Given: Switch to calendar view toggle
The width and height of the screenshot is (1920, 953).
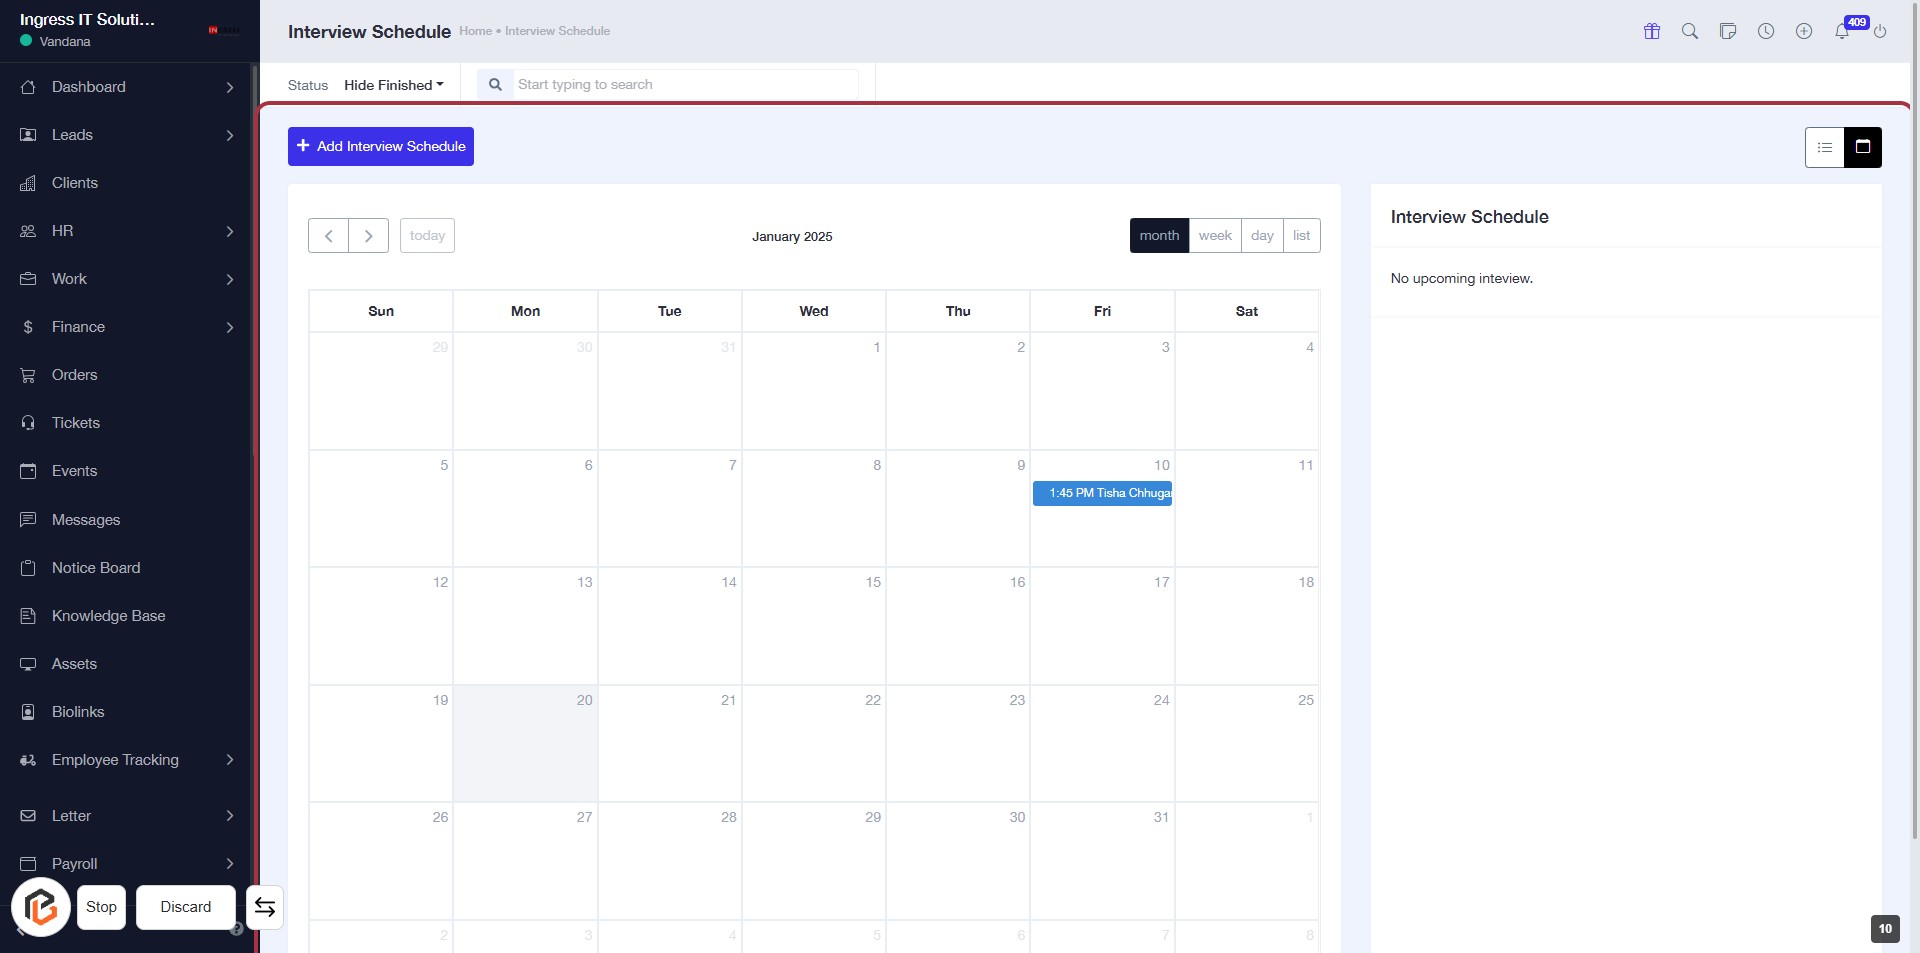Looking at the screenshot, I should pyautogui.click(x=1863, y=147).
